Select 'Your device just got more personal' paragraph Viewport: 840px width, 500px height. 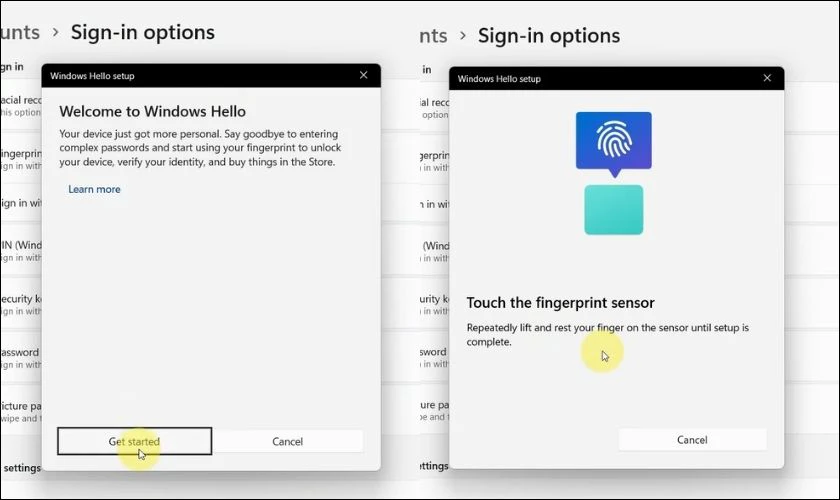pyautogui.click(x=200, y=148)
